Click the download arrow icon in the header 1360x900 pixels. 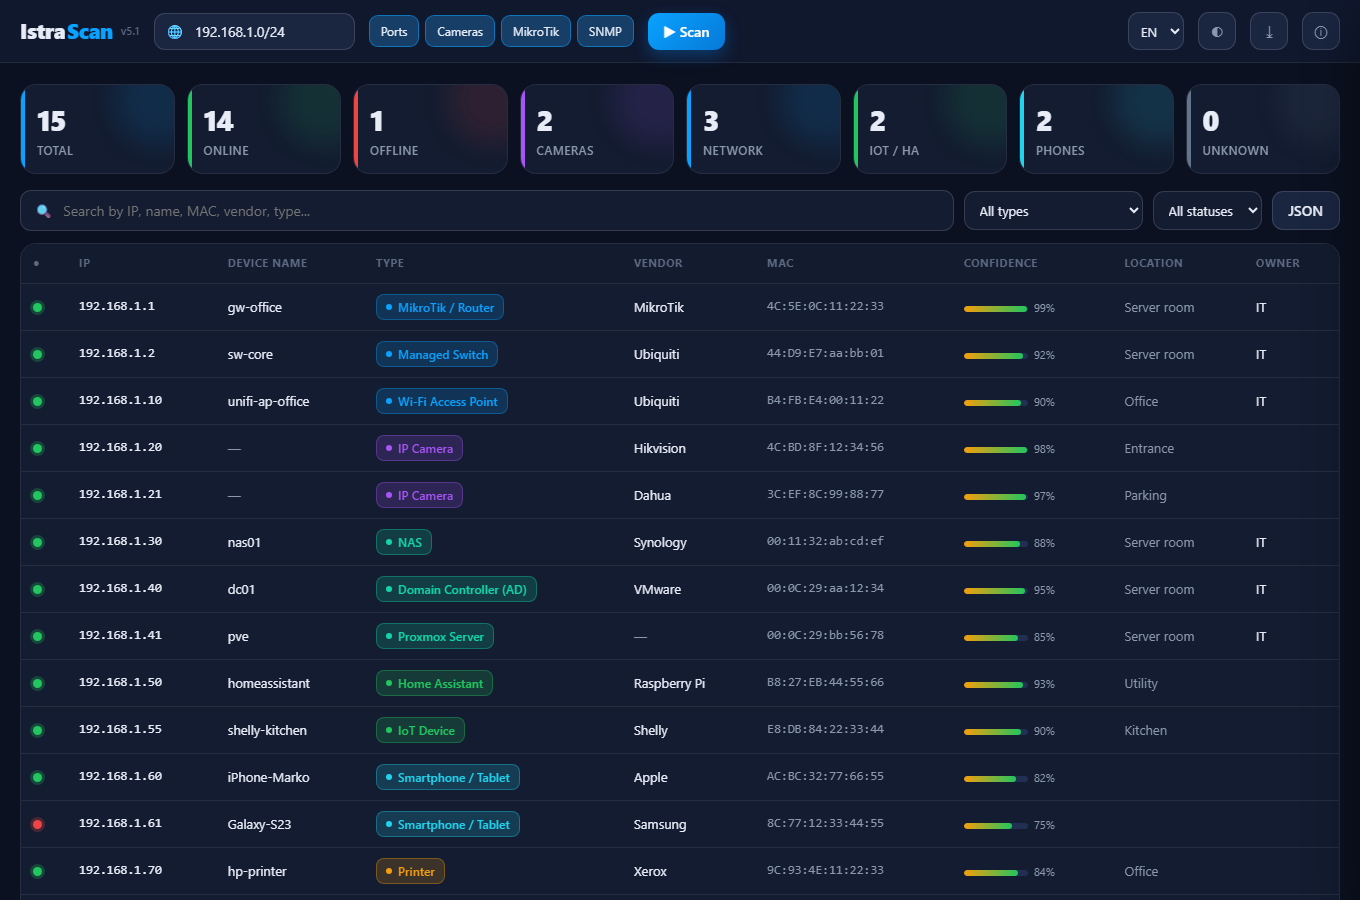point(1269,32)
